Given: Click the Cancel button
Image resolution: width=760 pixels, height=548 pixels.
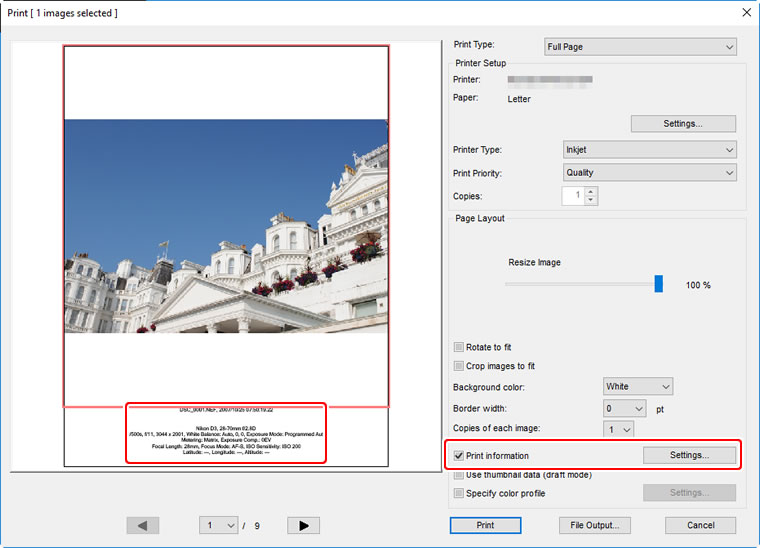Looking at the screenshot, I should (x=700, y=525).
